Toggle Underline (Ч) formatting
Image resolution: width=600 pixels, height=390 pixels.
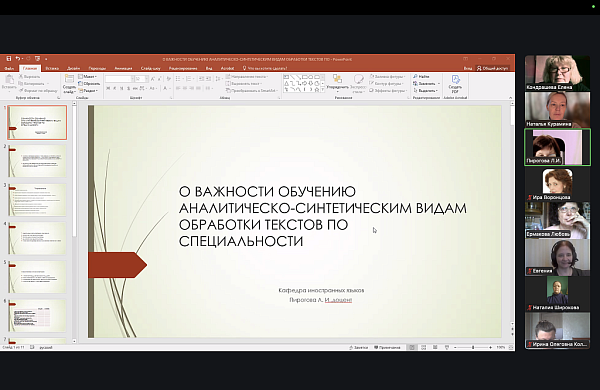[x=121, y=88]
